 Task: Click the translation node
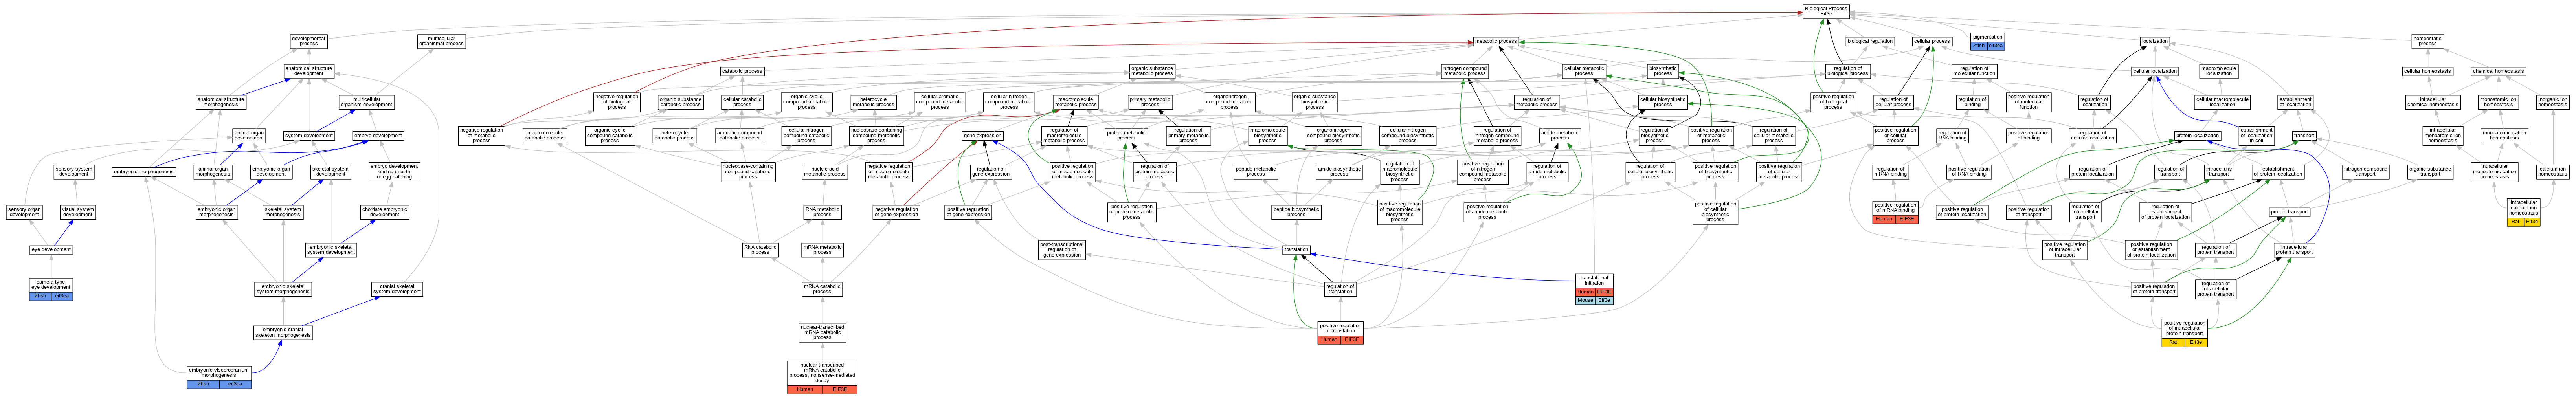point(1296,250)
